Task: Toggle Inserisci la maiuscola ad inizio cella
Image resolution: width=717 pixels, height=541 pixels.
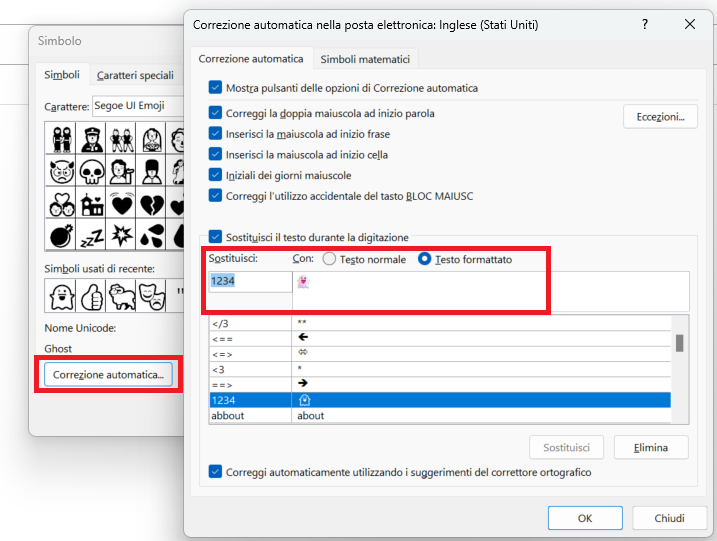Action: pyautogui.click(x=215, y=154)
